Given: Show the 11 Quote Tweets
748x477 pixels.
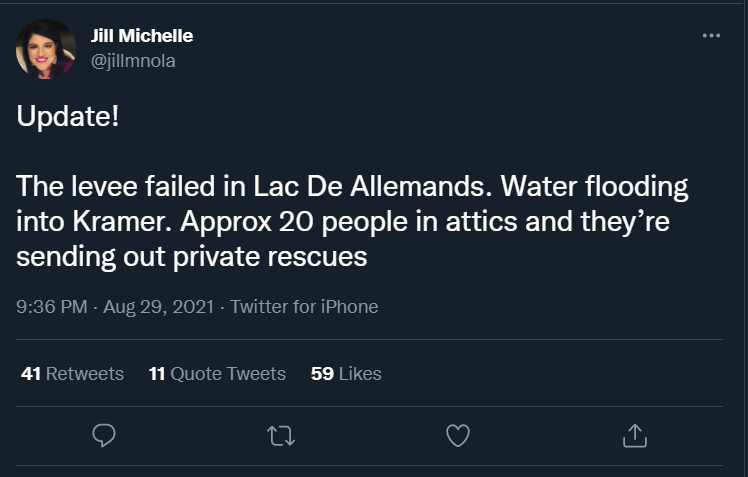Looking at the screenshot, I should point(217,373).
